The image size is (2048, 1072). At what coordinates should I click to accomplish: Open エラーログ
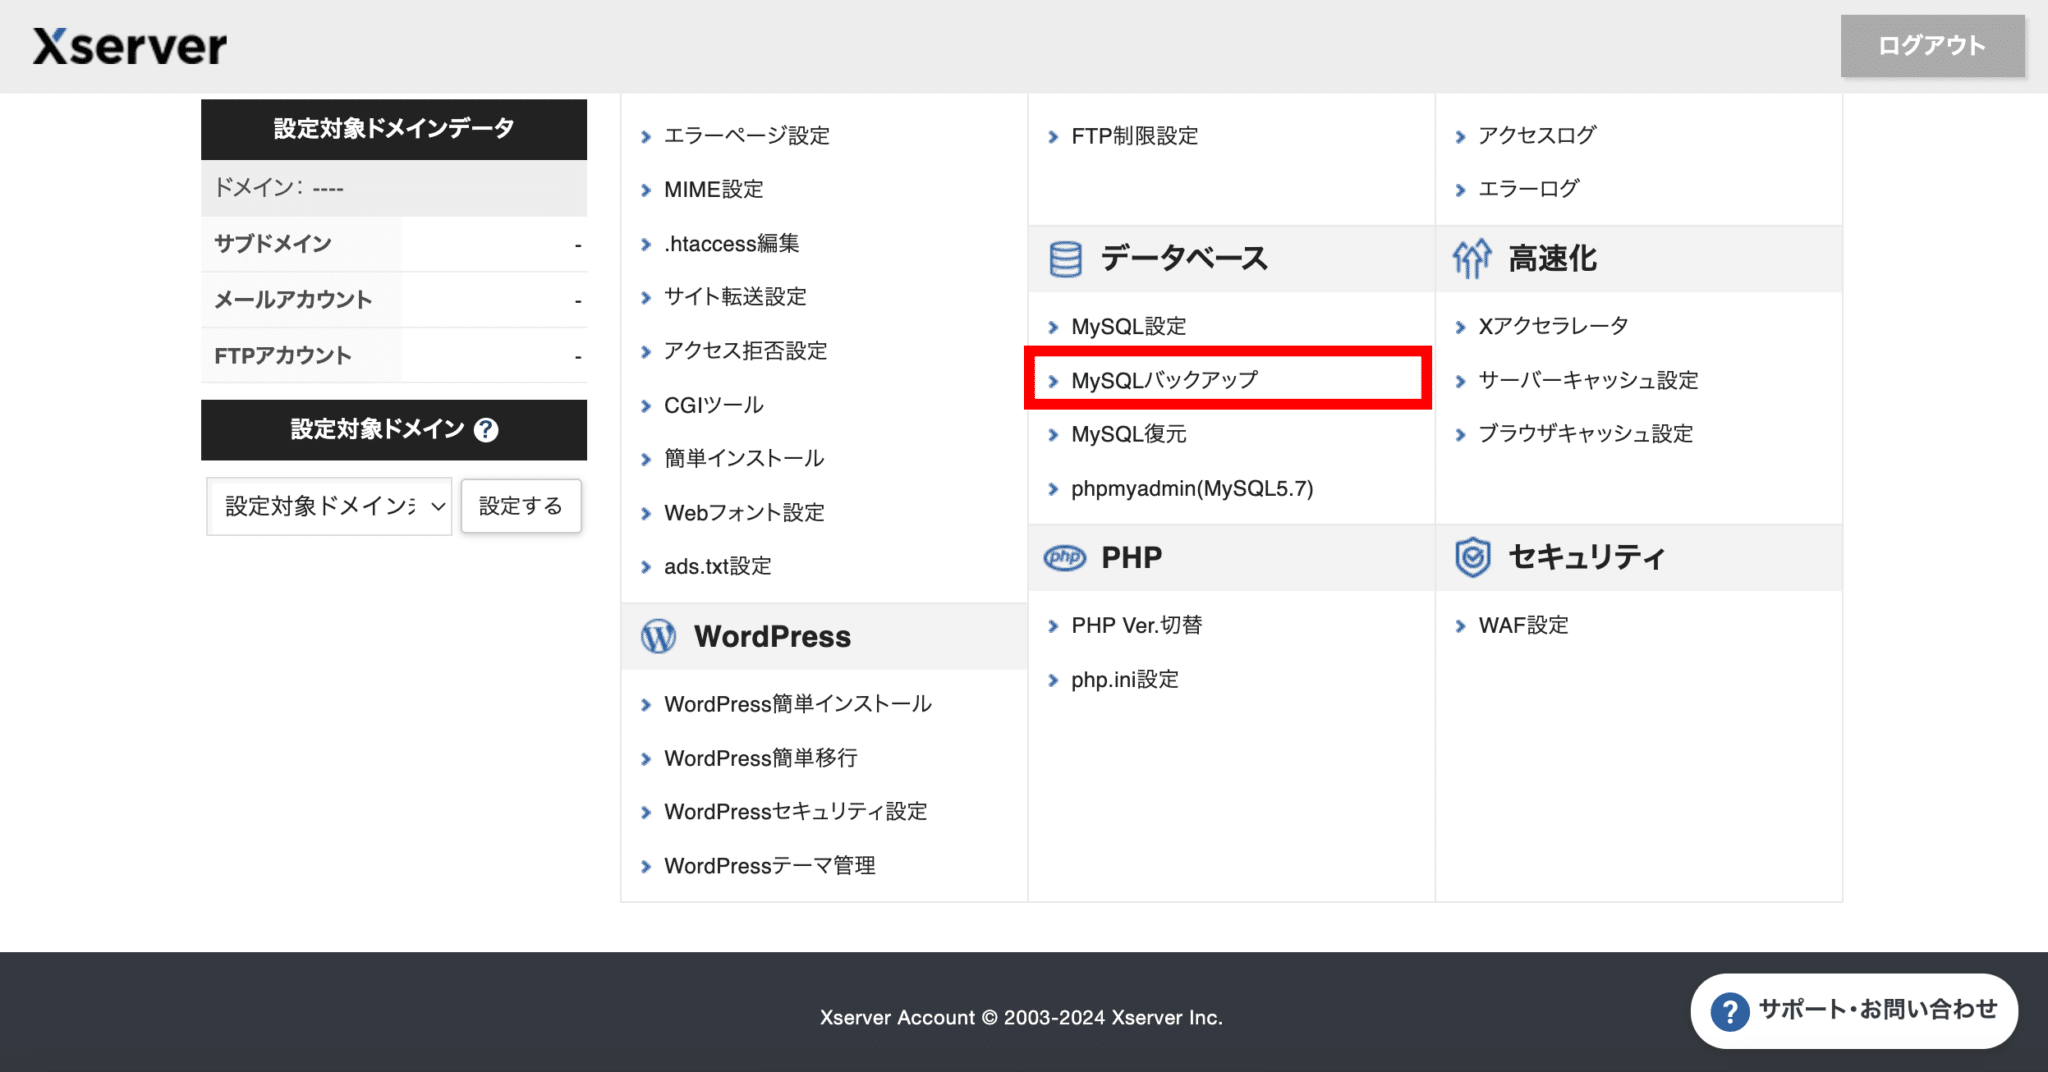[1528, 188]
